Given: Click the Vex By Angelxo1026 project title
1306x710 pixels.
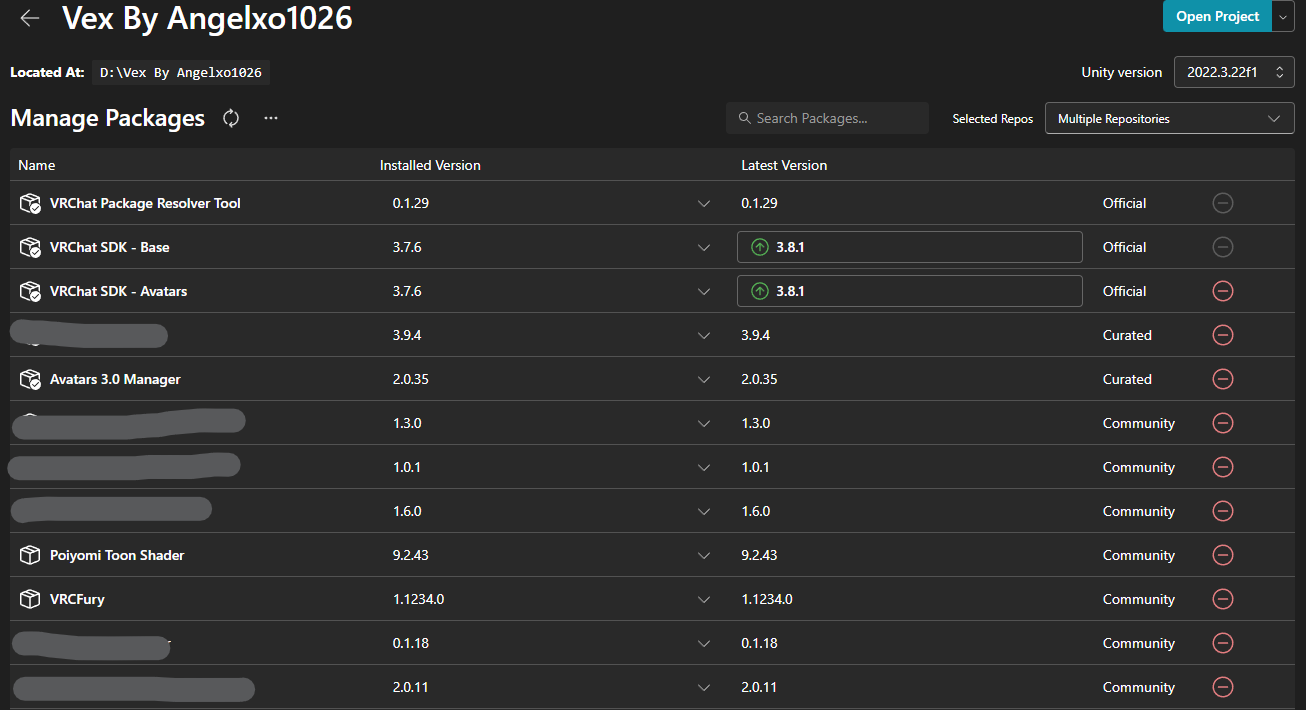Looking at the screenshot, I should pyautogui.click(x=207, y=17).
